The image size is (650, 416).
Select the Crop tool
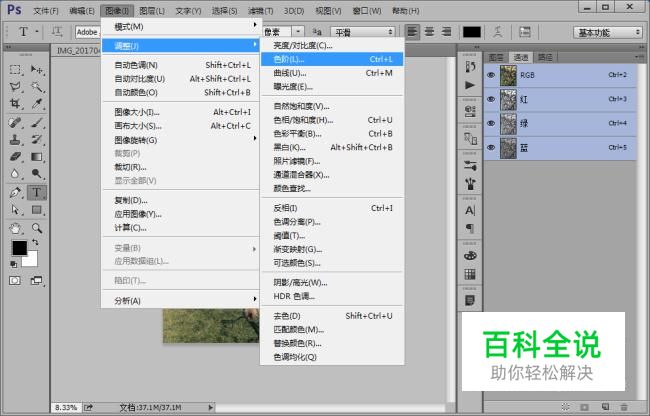click(x=15, y=104)
